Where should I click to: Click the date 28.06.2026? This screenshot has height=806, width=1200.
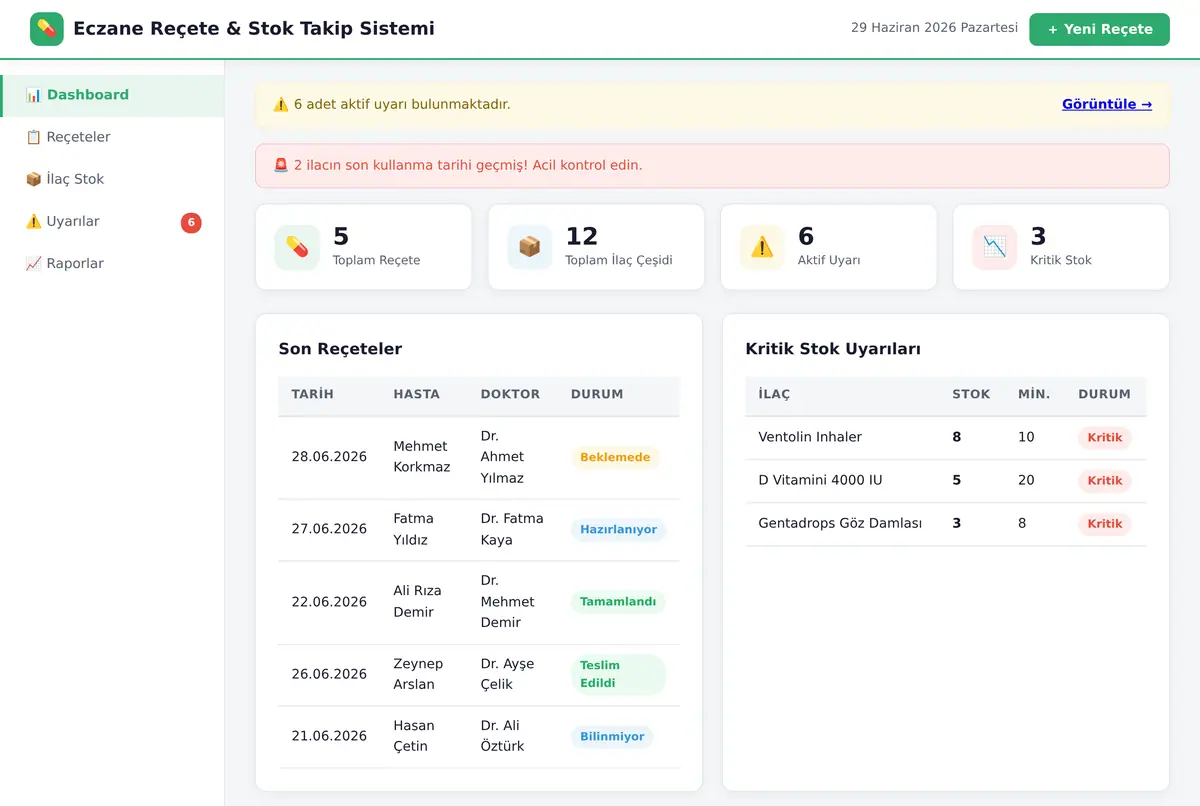pos(329,457)
